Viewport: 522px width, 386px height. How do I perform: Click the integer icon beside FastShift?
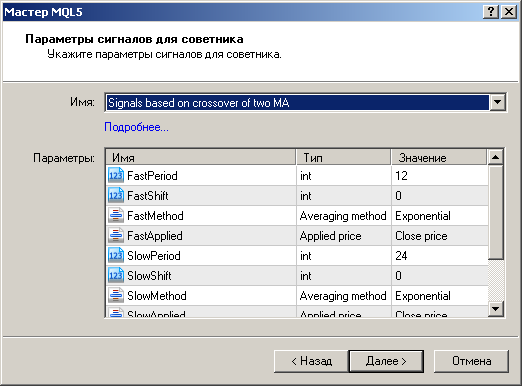116,195
